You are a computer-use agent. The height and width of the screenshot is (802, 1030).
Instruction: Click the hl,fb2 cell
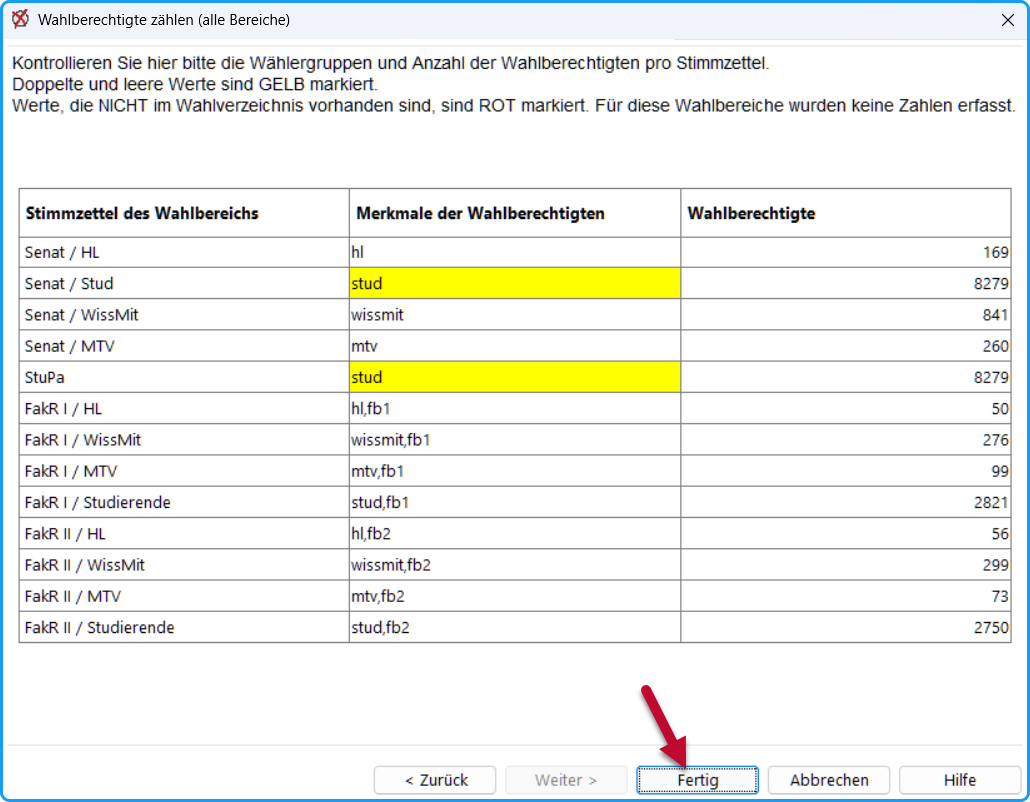click(x=515, y=534)
